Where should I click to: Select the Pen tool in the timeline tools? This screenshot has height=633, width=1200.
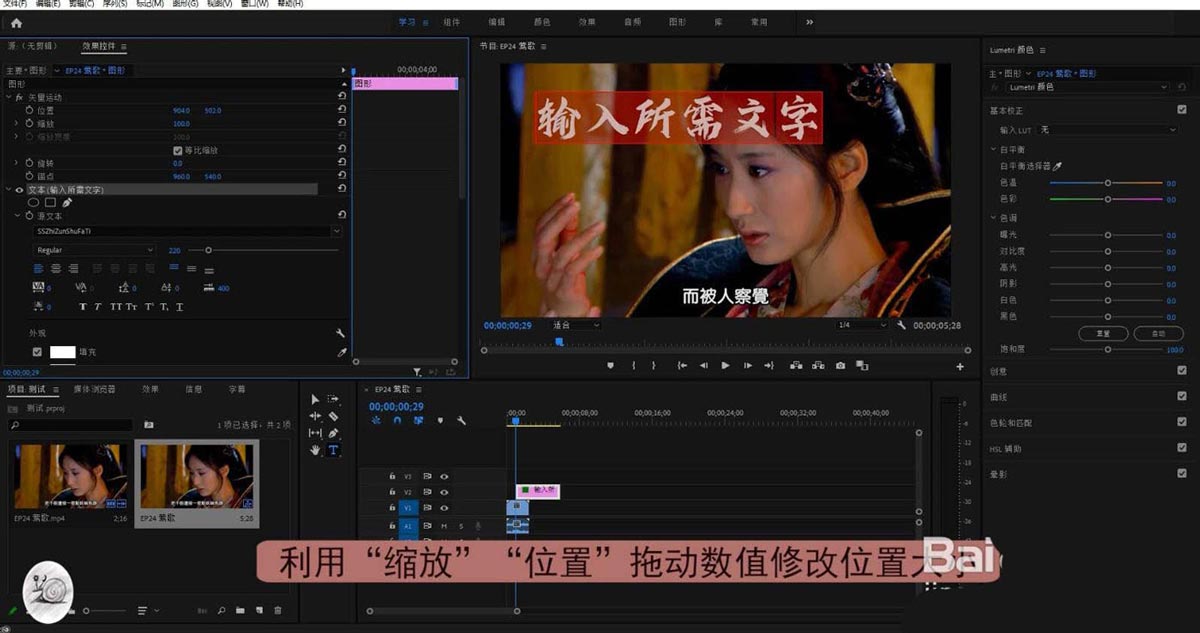[334, 433]
